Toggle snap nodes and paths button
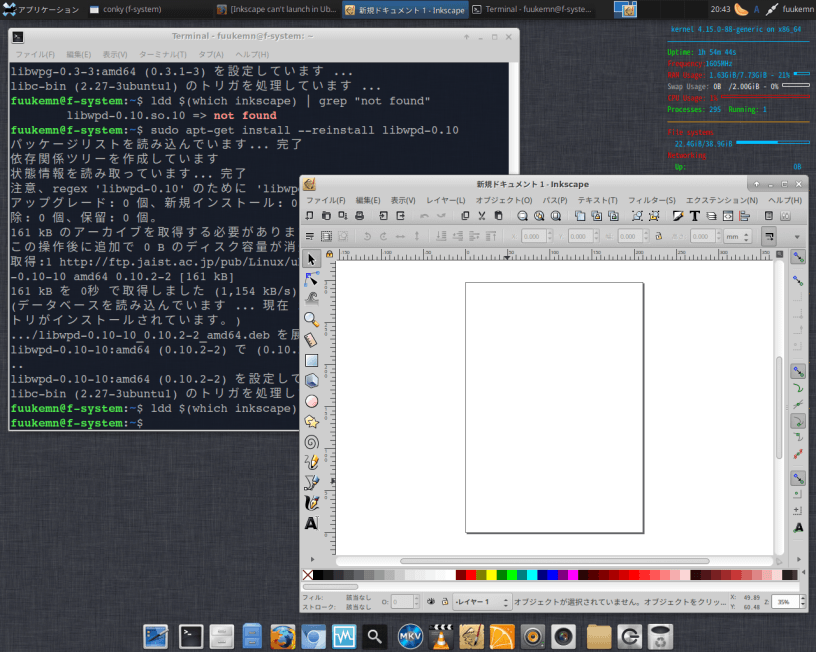 [x=798, y=371]
